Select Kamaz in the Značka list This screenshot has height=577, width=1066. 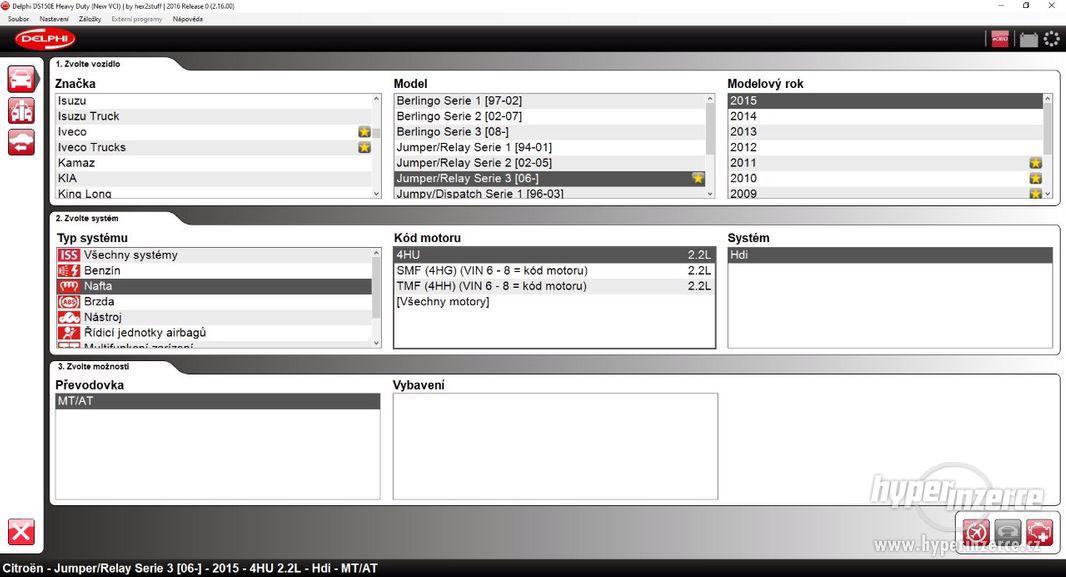pos(76,163)
